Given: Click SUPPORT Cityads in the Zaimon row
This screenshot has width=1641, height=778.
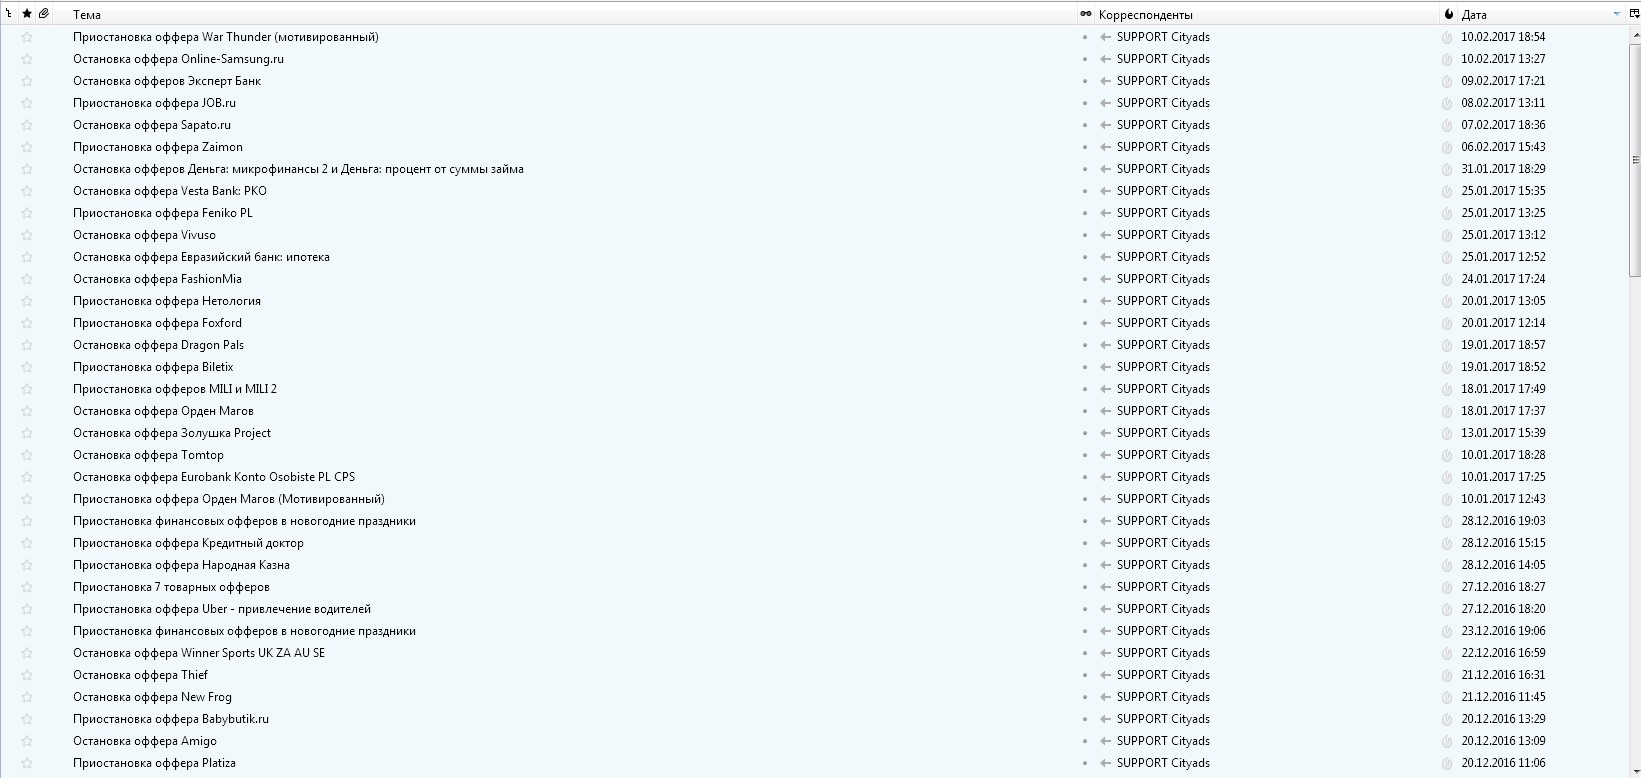Looking at the screenshot, I should [x=1163, y=147].
